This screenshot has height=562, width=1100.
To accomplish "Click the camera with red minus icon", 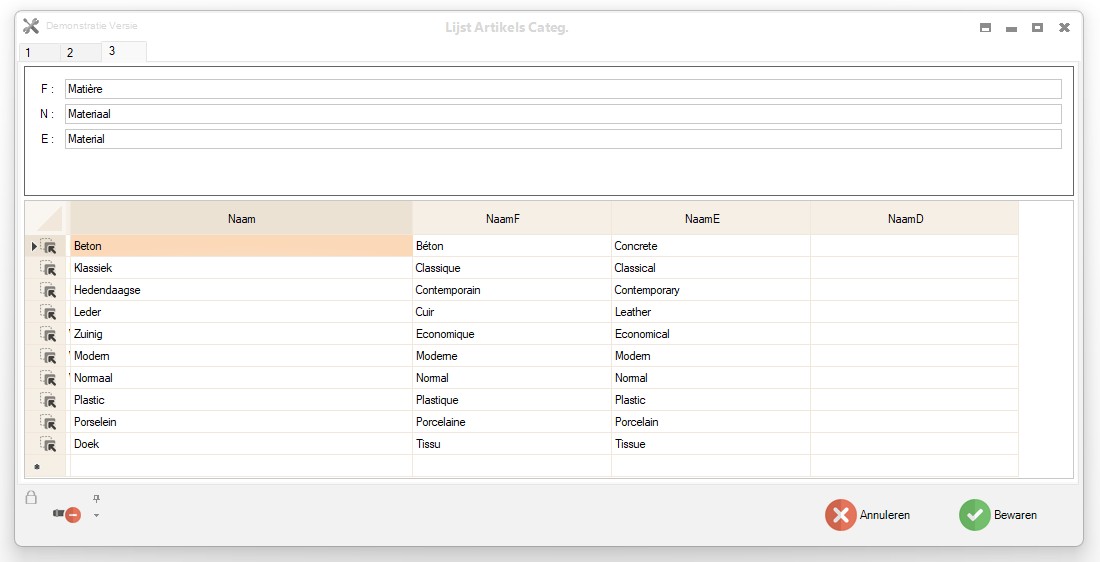I will pos(67,514).
